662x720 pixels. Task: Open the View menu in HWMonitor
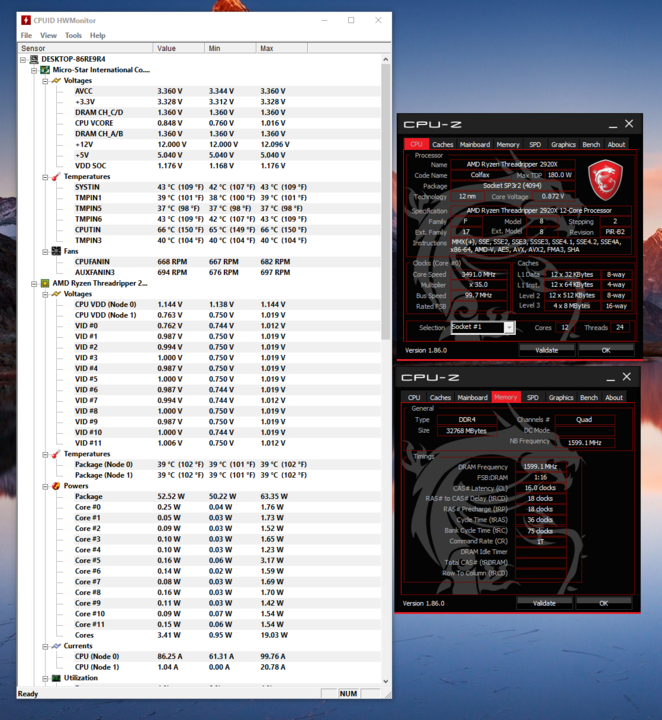(x=48, y=35)
